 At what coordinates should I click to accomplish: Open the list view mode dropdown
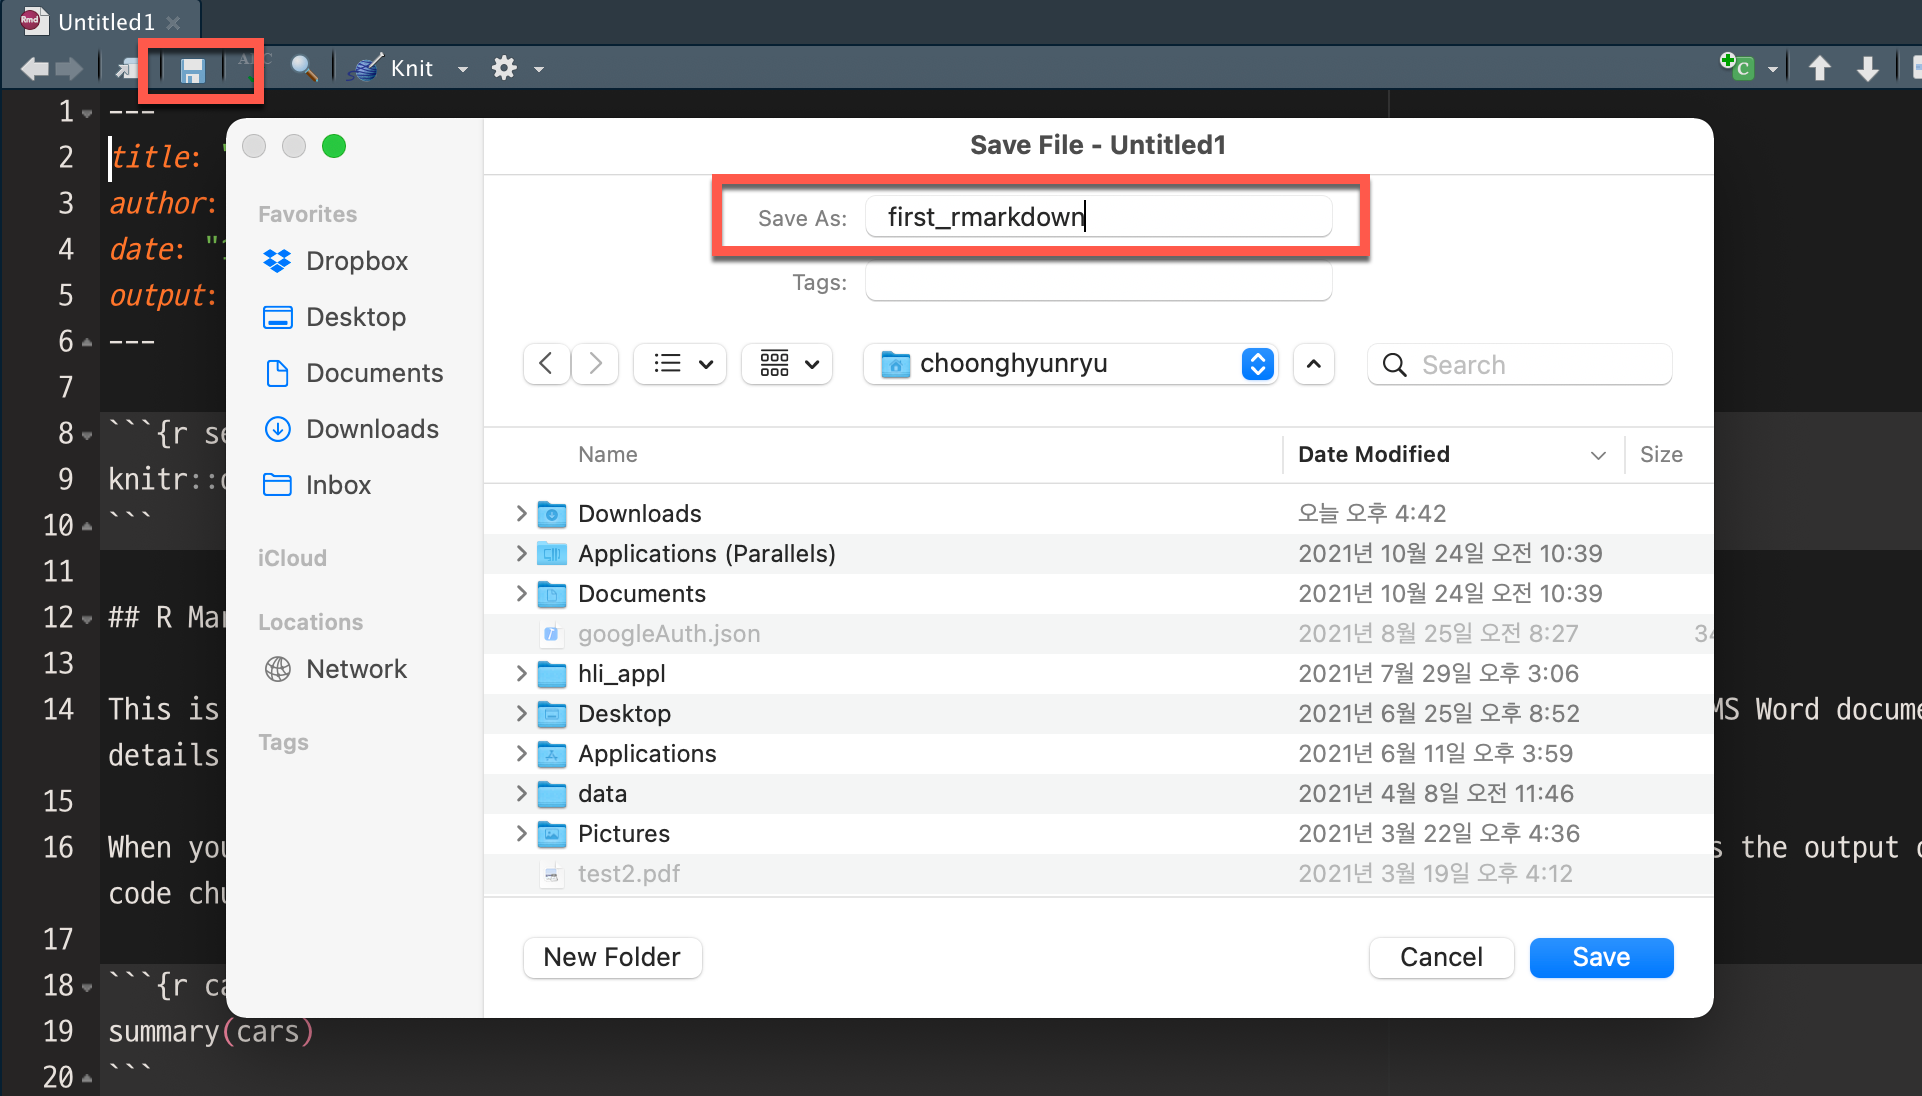tap(681, 364)
